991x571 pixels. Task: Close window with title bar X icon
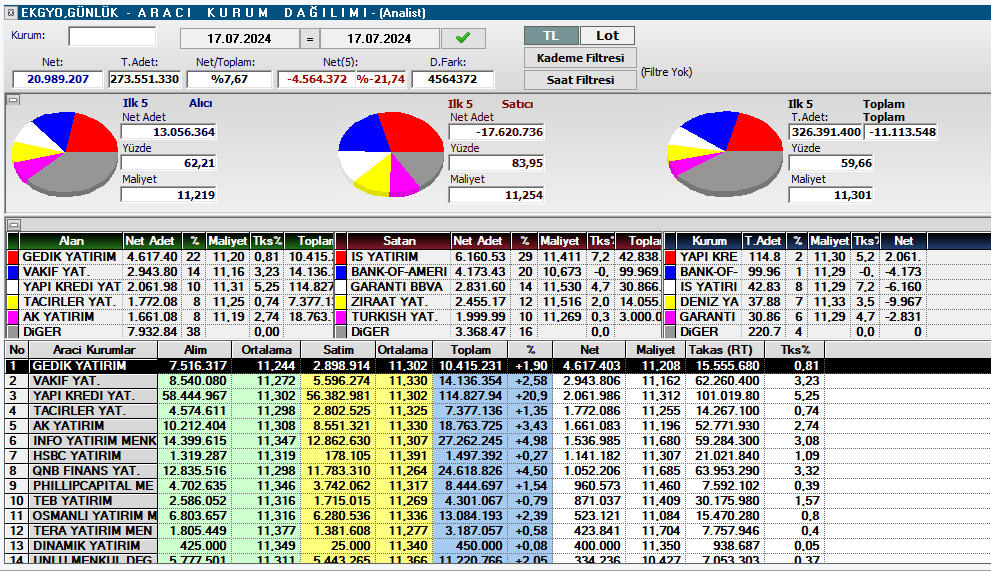(11, 12)
